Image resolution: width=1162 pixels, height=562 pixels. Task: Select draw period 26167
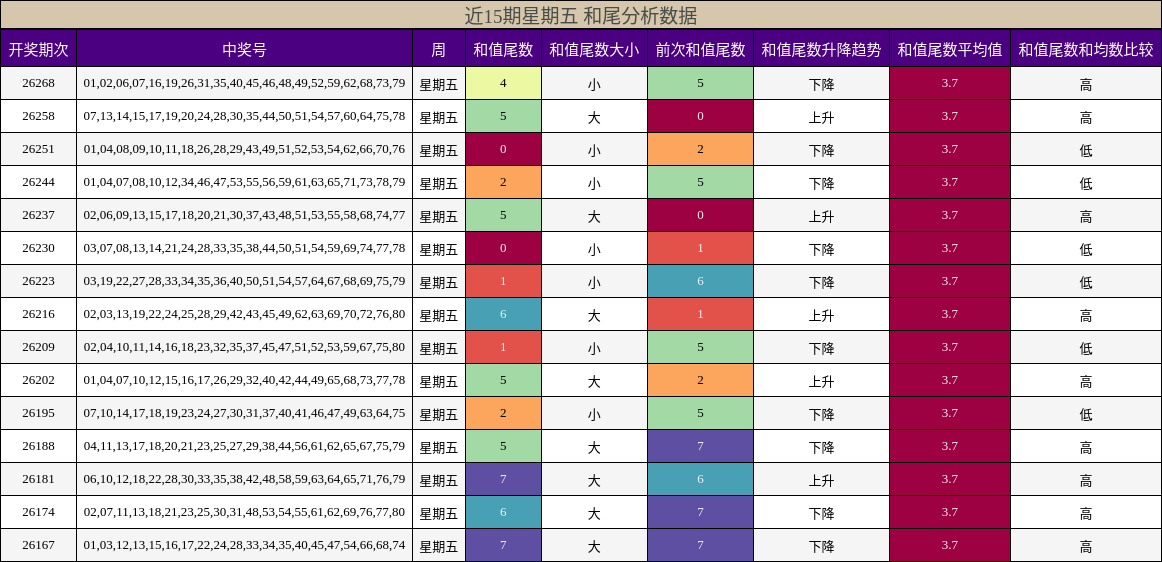[38, 545]
